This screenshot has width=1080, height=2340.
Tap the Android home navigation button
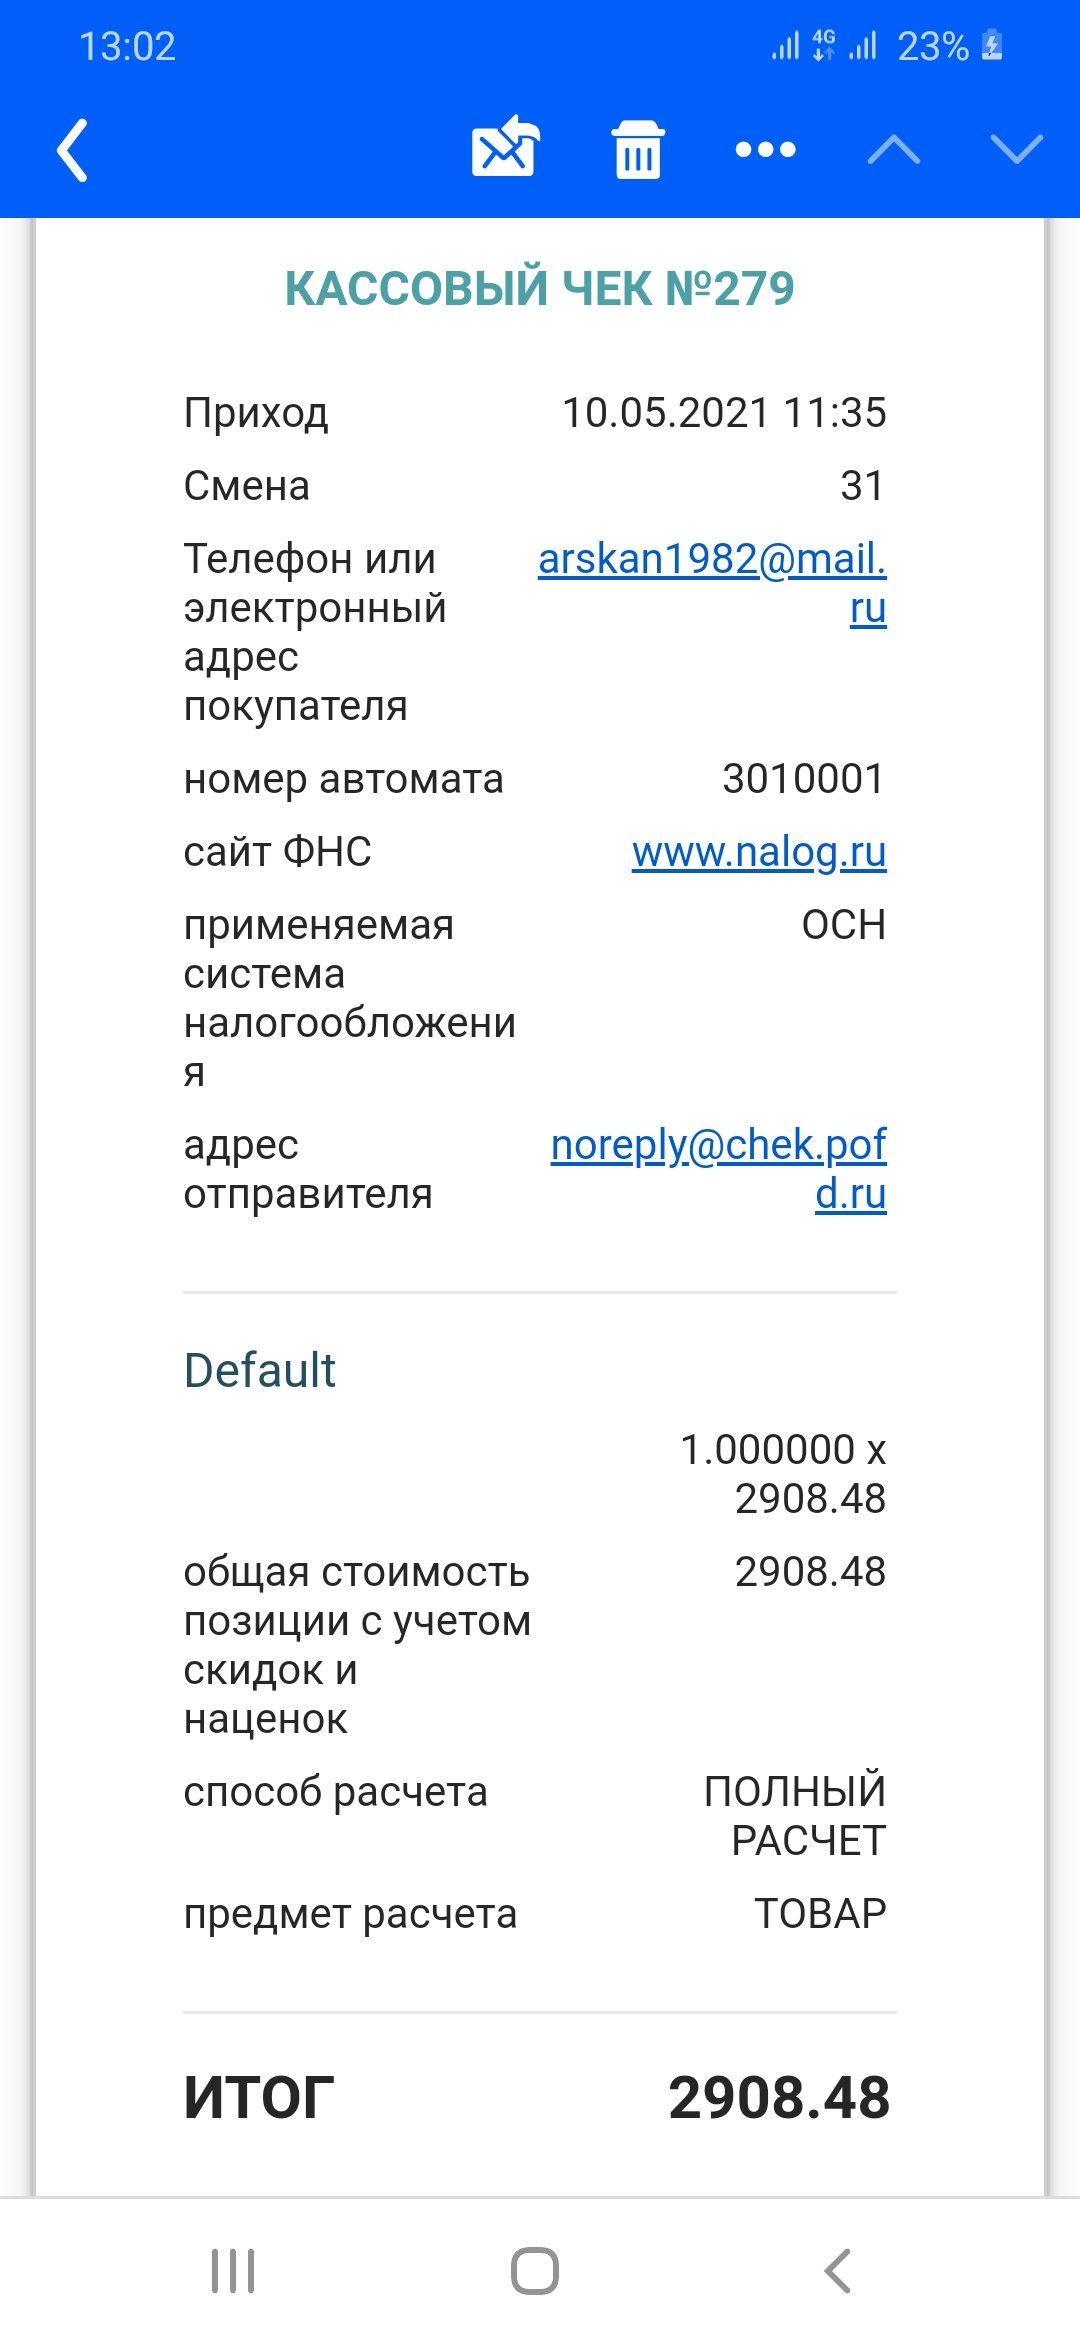click(x=535, y=2270)
